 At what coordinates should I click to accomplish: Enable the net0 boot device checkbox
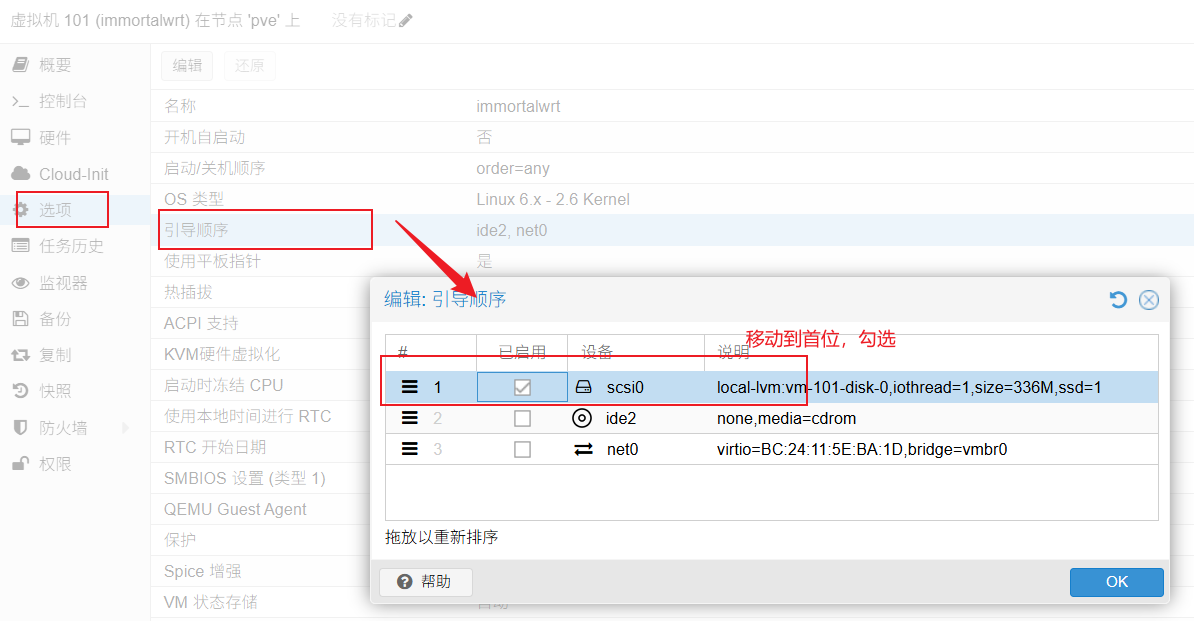tap(522, 450)
